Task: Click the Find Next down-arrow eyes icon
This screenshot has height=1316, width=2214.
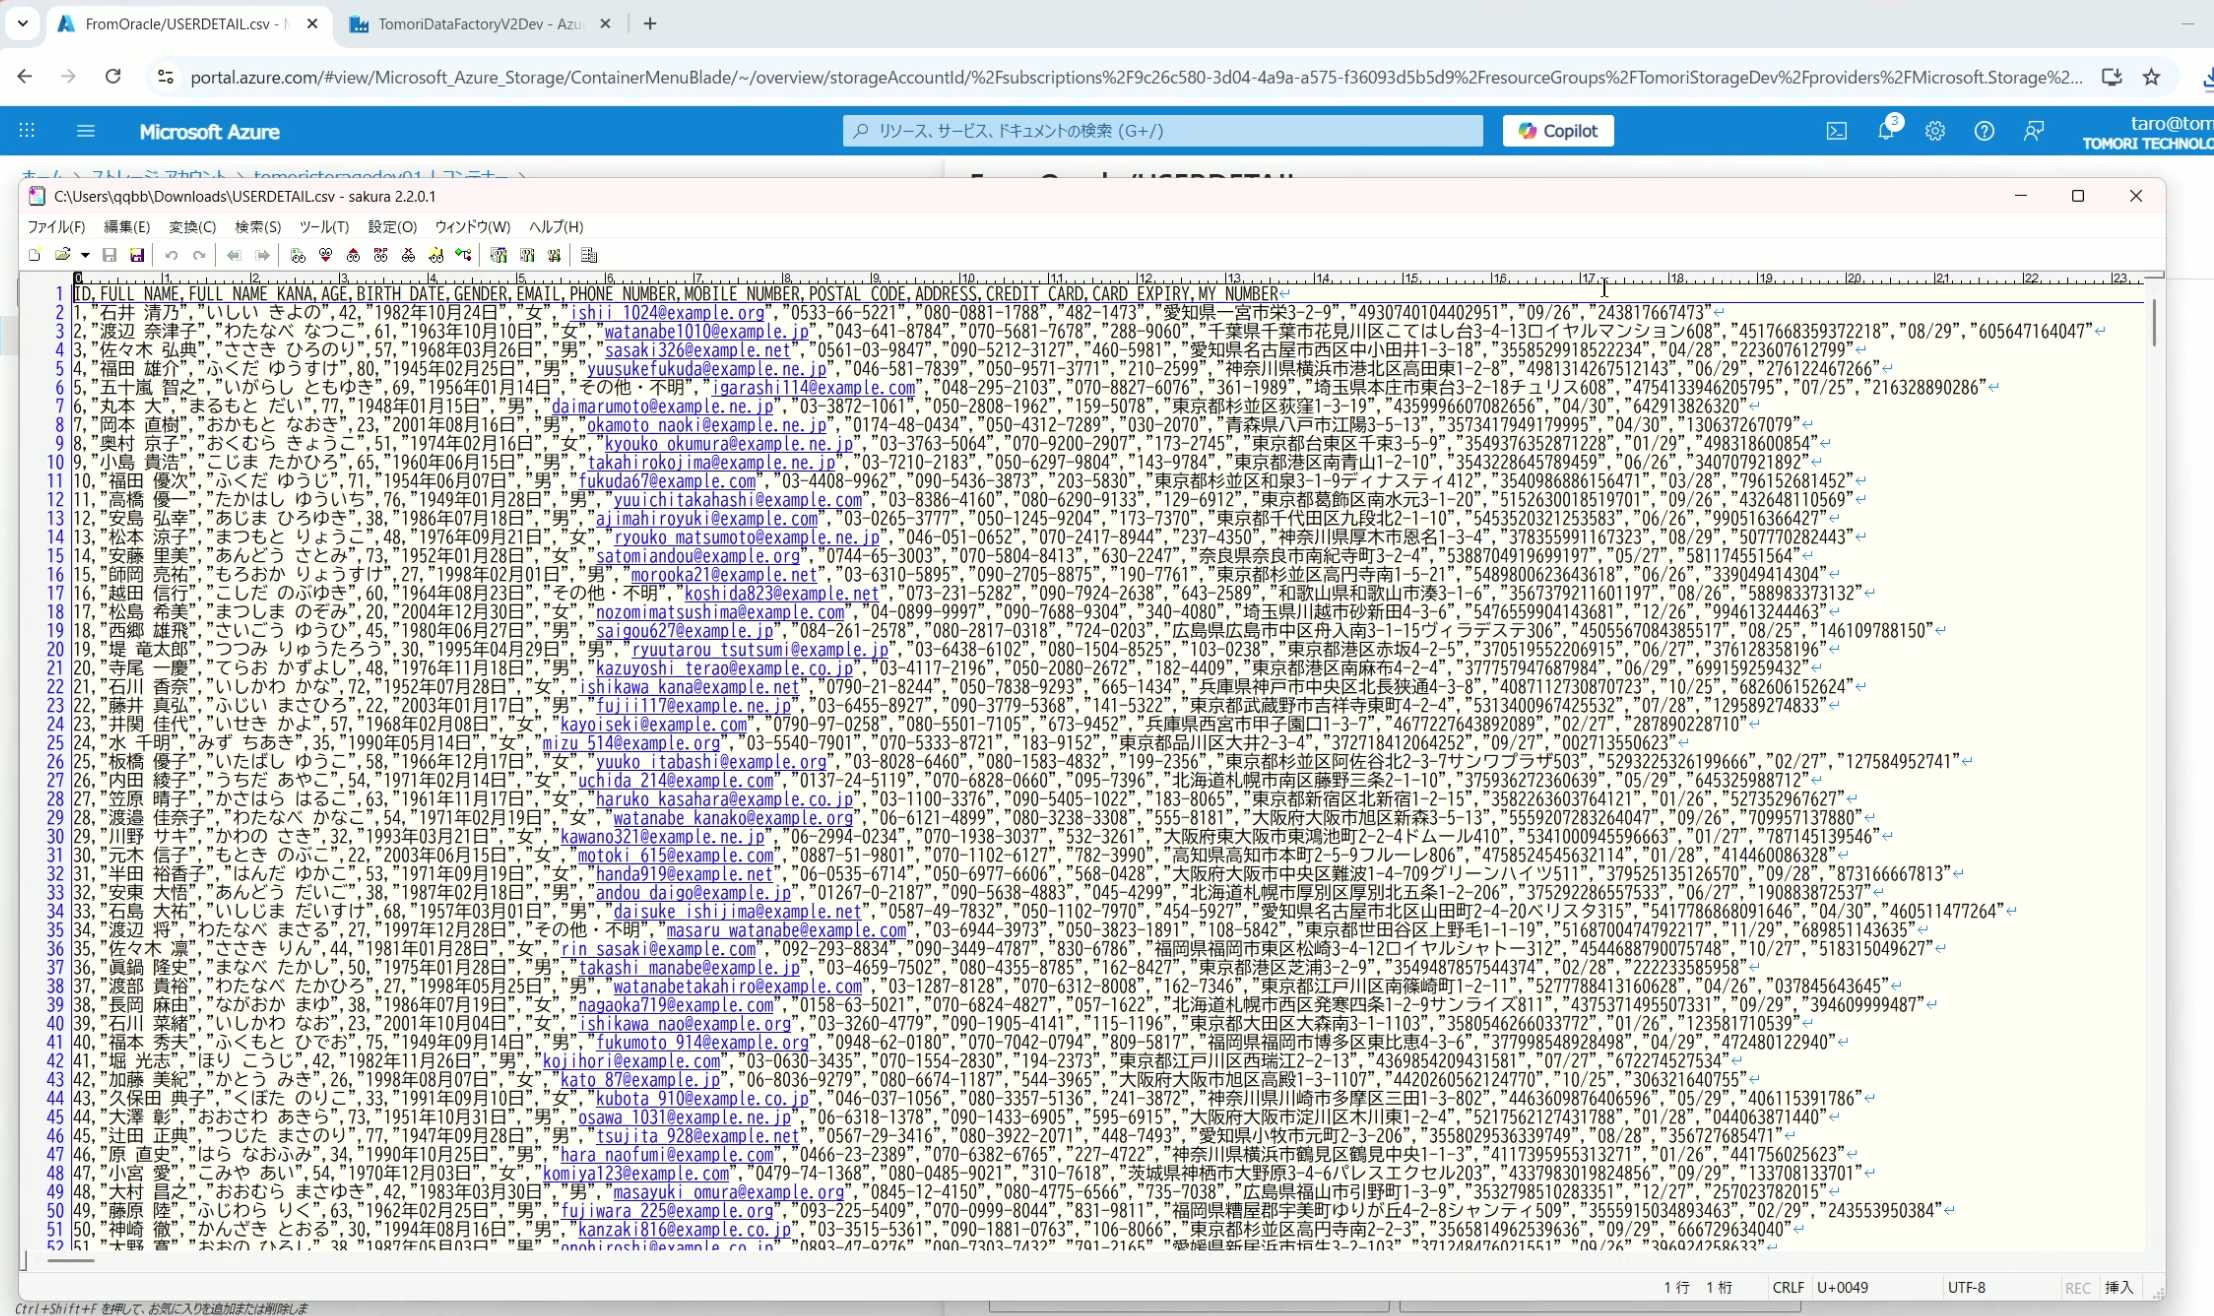Action: tap(326, 256)
